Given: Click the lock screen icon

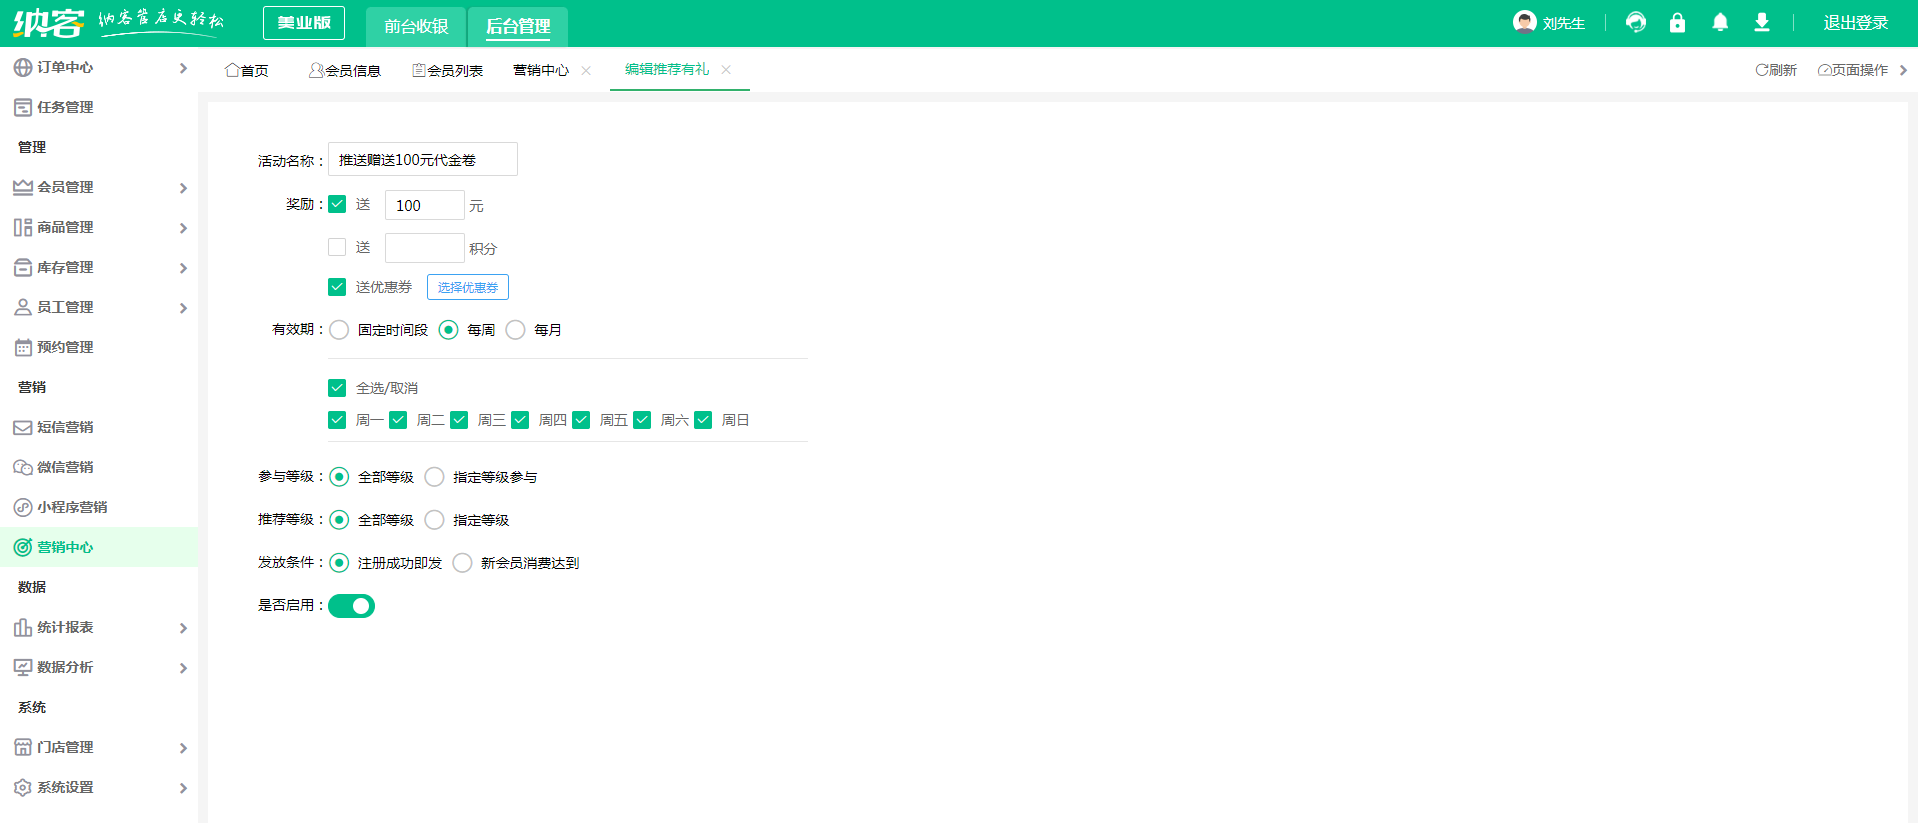Looking at the screenshot, I should (1677, 22).
